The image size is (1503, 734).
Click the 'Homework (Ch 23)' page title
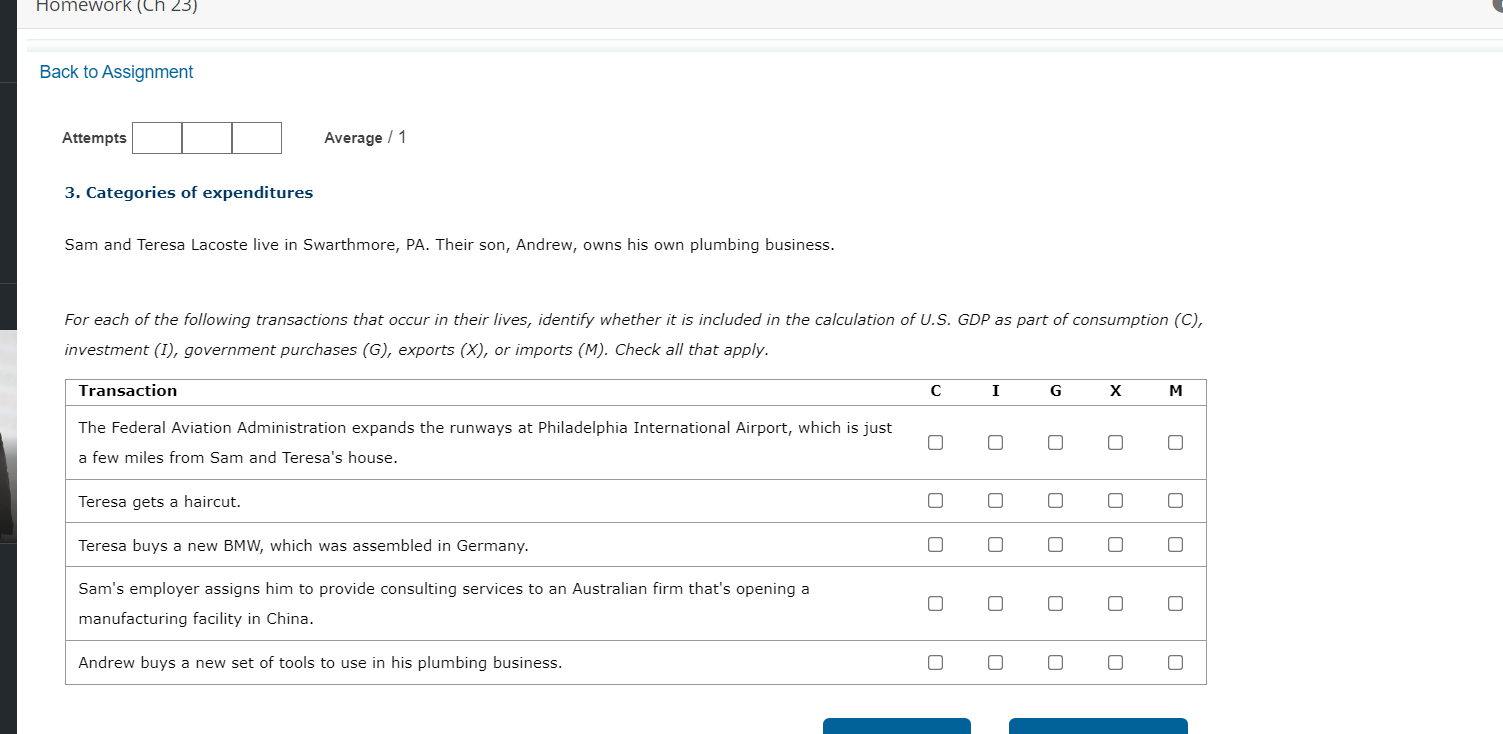pyautogui.click(x=117, y=6)
